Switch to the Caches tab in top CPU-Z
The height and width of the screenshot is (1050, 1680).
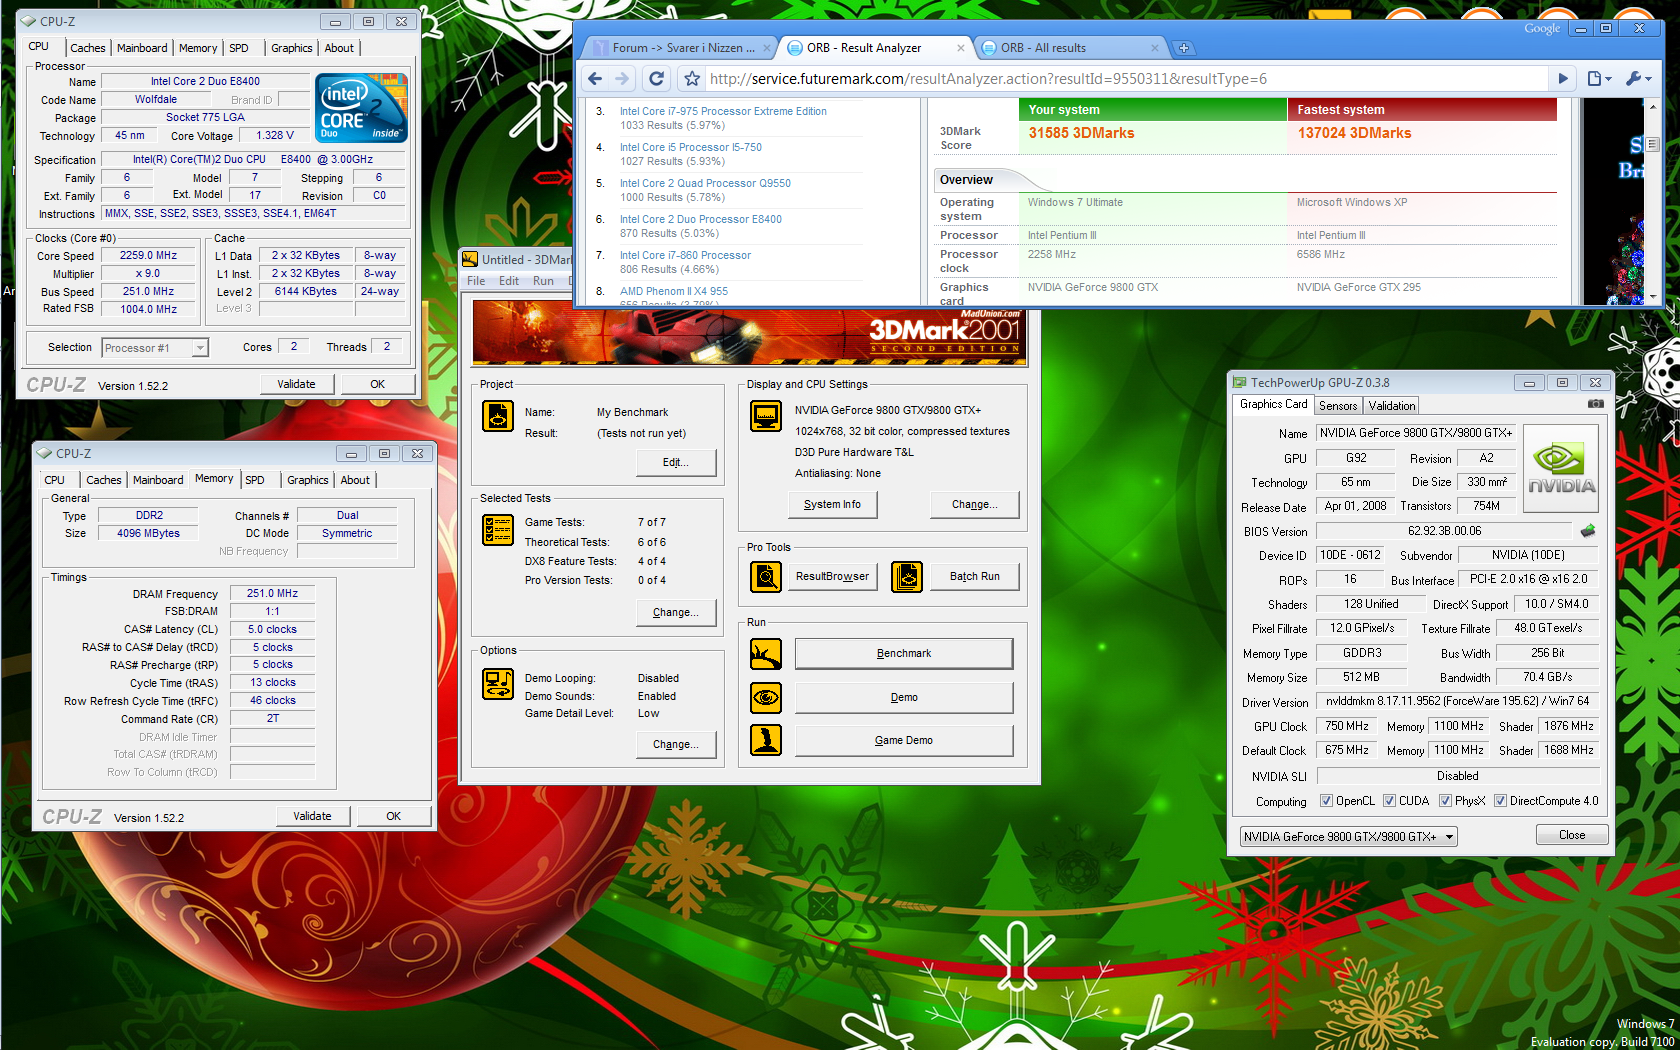(87, 48)
